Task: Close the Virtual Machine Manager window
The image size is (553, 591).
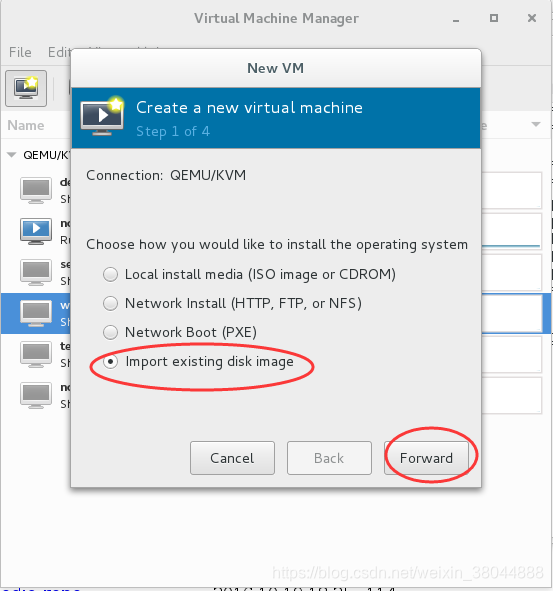Action: tap(532, 18)
